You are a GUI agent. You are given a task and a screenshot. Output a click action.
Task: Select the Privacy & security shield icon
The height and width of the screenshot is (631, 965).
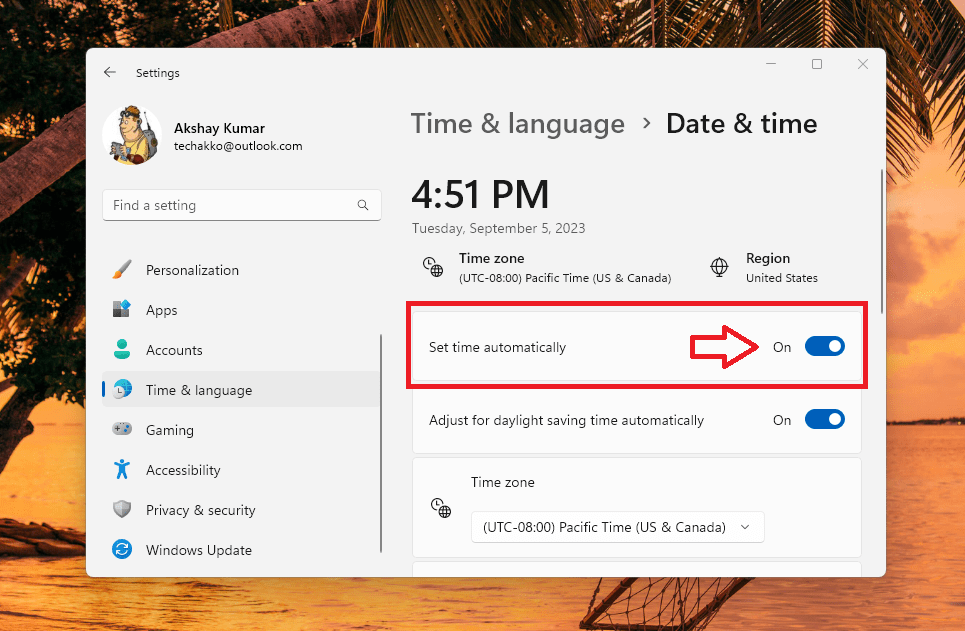click(122, 510)
